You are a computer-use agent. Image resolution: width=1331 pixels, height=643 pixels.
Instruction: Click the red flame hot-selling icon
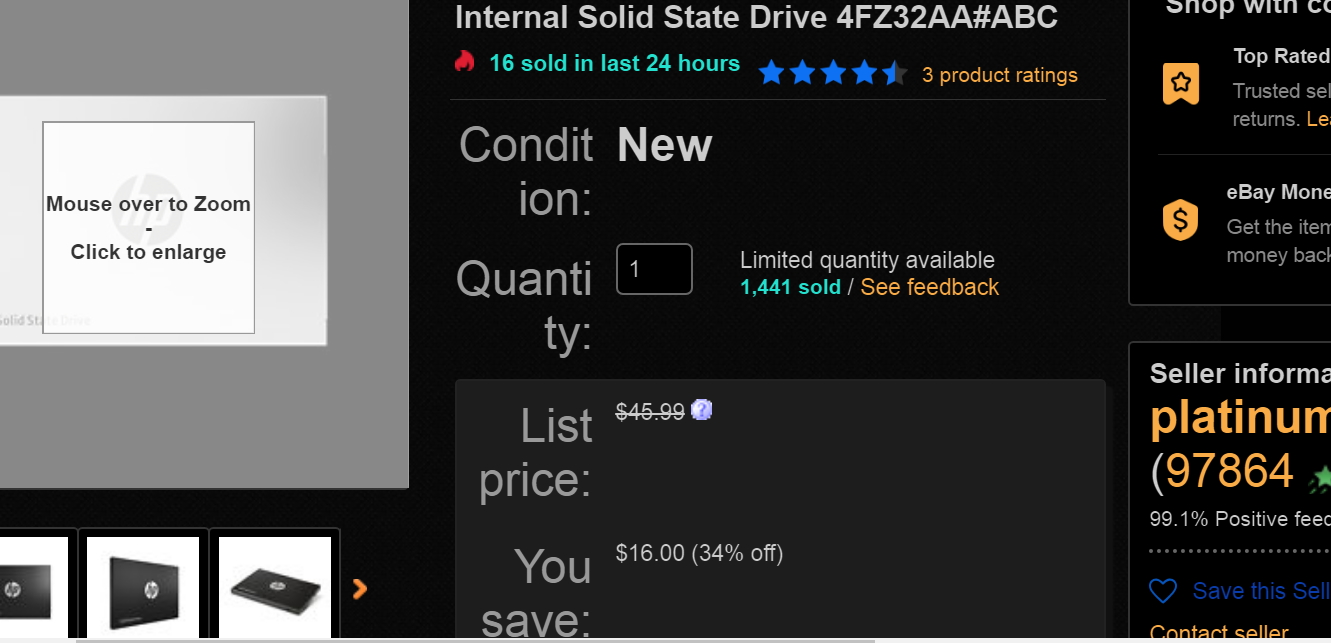pyautogui.click(x=464, y=62)
